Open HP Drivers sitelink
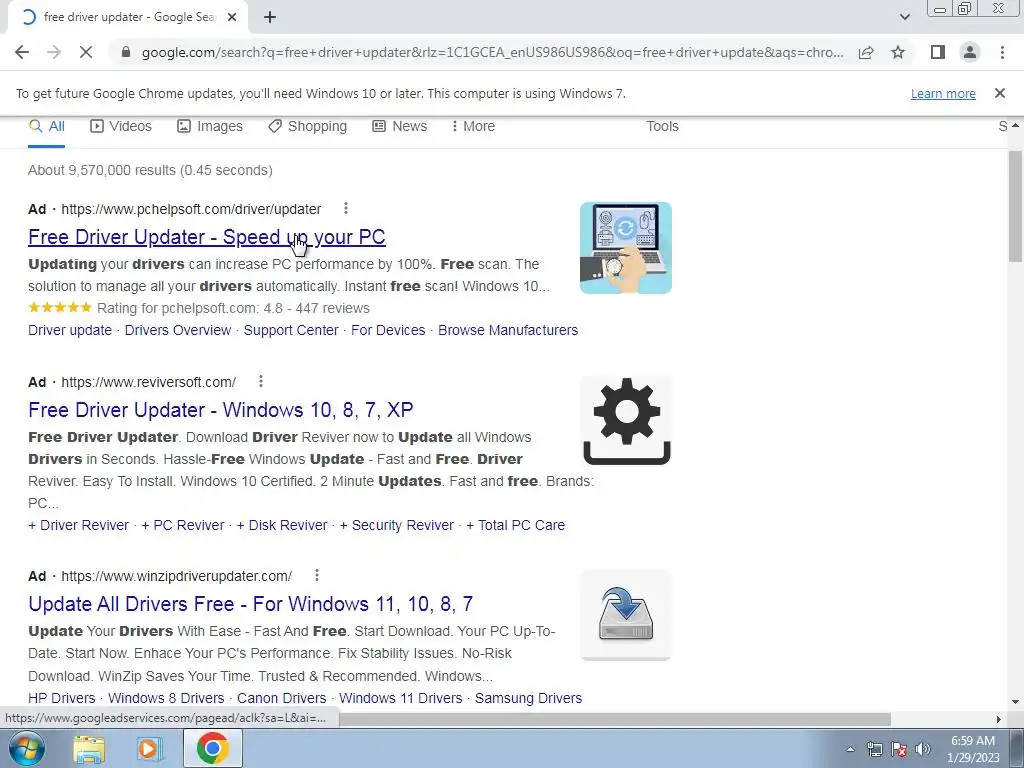The height and width of the screenshot is (768, 1024). 61,698
